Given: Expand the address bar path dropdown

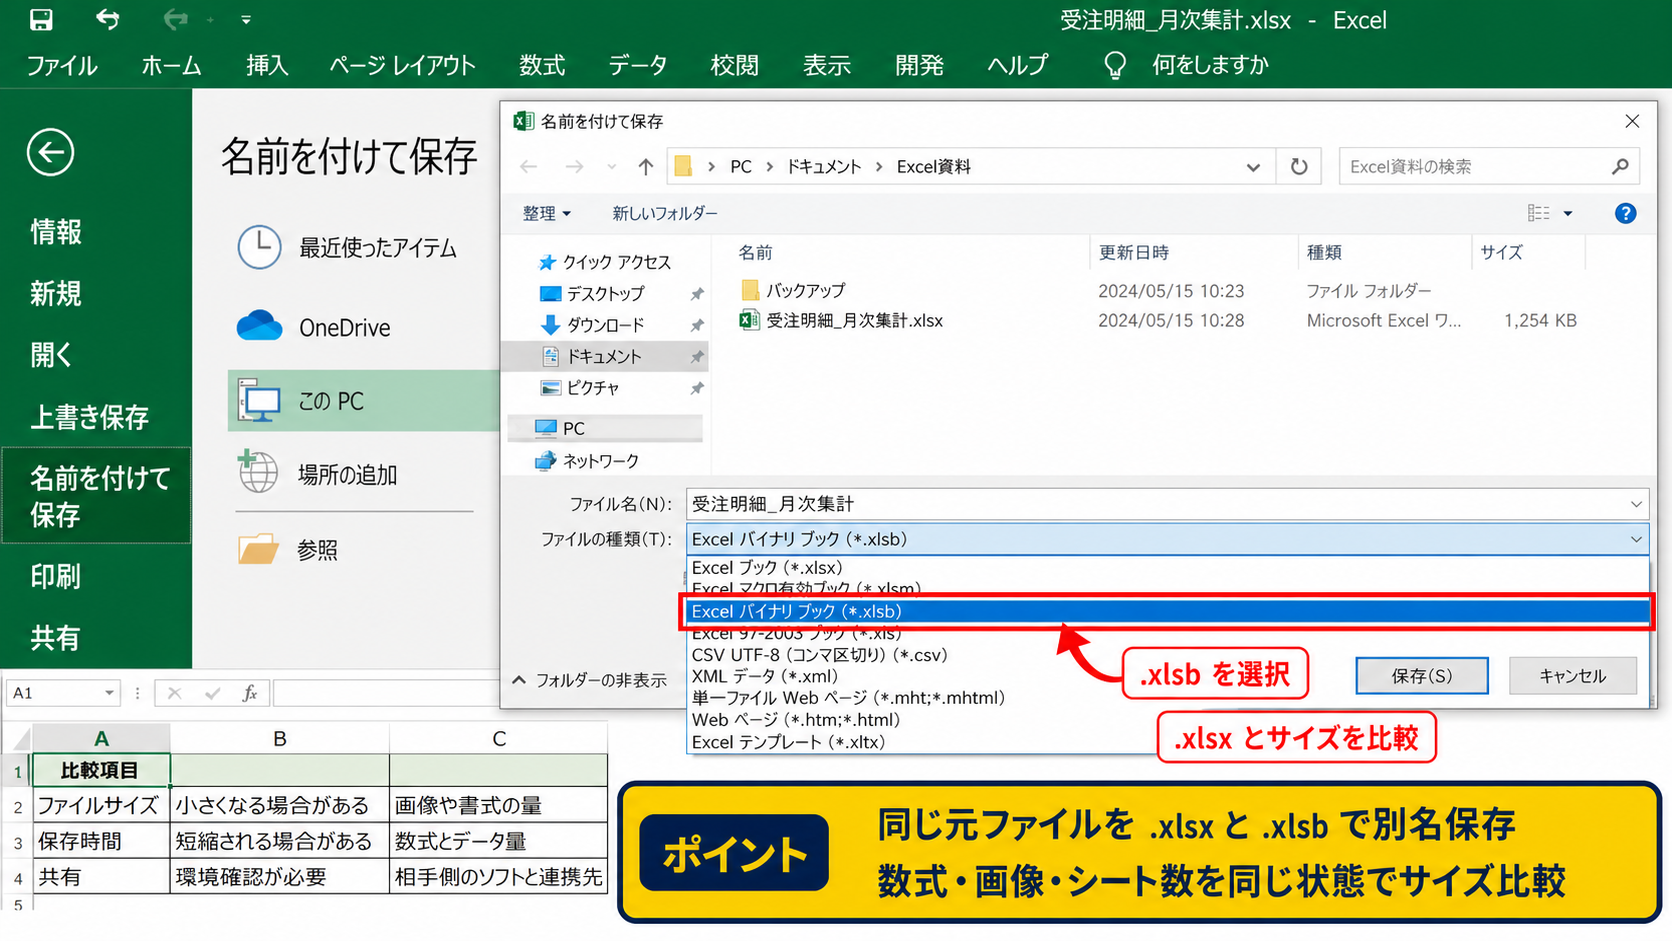Looking at the screenshot, I should click(x=1253, y=167).
